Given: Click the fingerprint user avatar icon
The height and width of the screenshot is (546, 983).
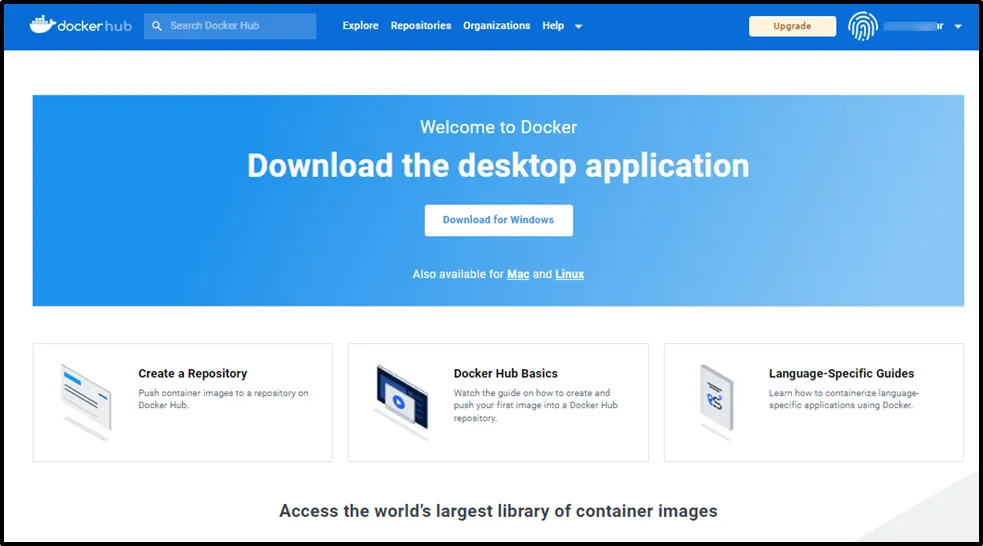Looking at the screenshot, I should pos(862,26).
